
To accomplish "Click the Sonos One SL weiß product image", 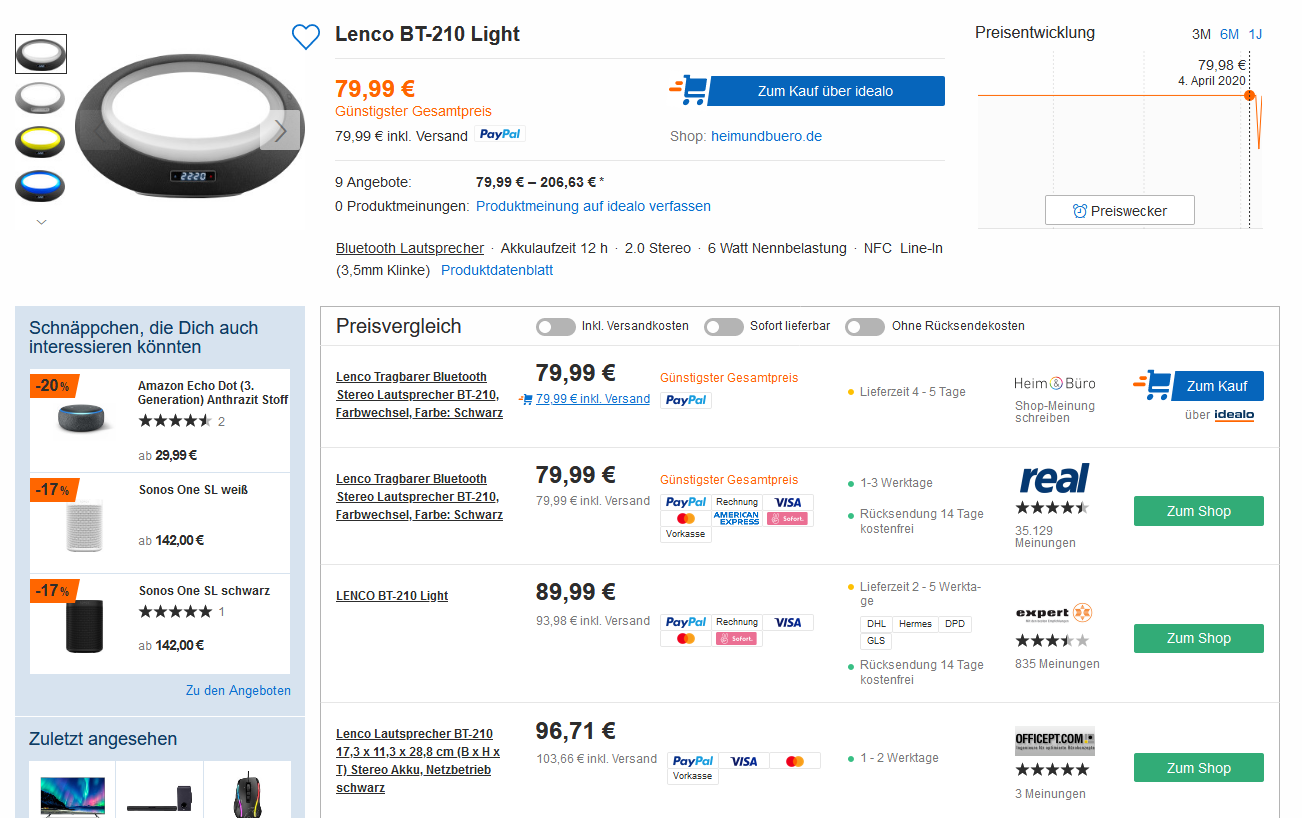I will 84,523.
